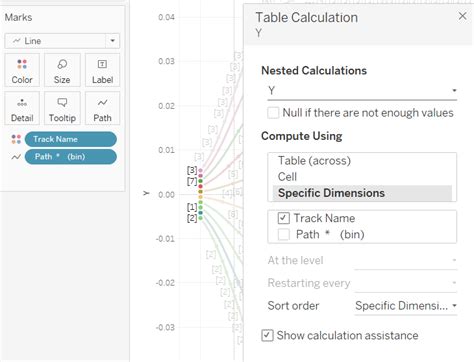This screenshot has height=362, width=474.
Task: Click the 0.02 axis tick label
Action: [x=166, y=106]
